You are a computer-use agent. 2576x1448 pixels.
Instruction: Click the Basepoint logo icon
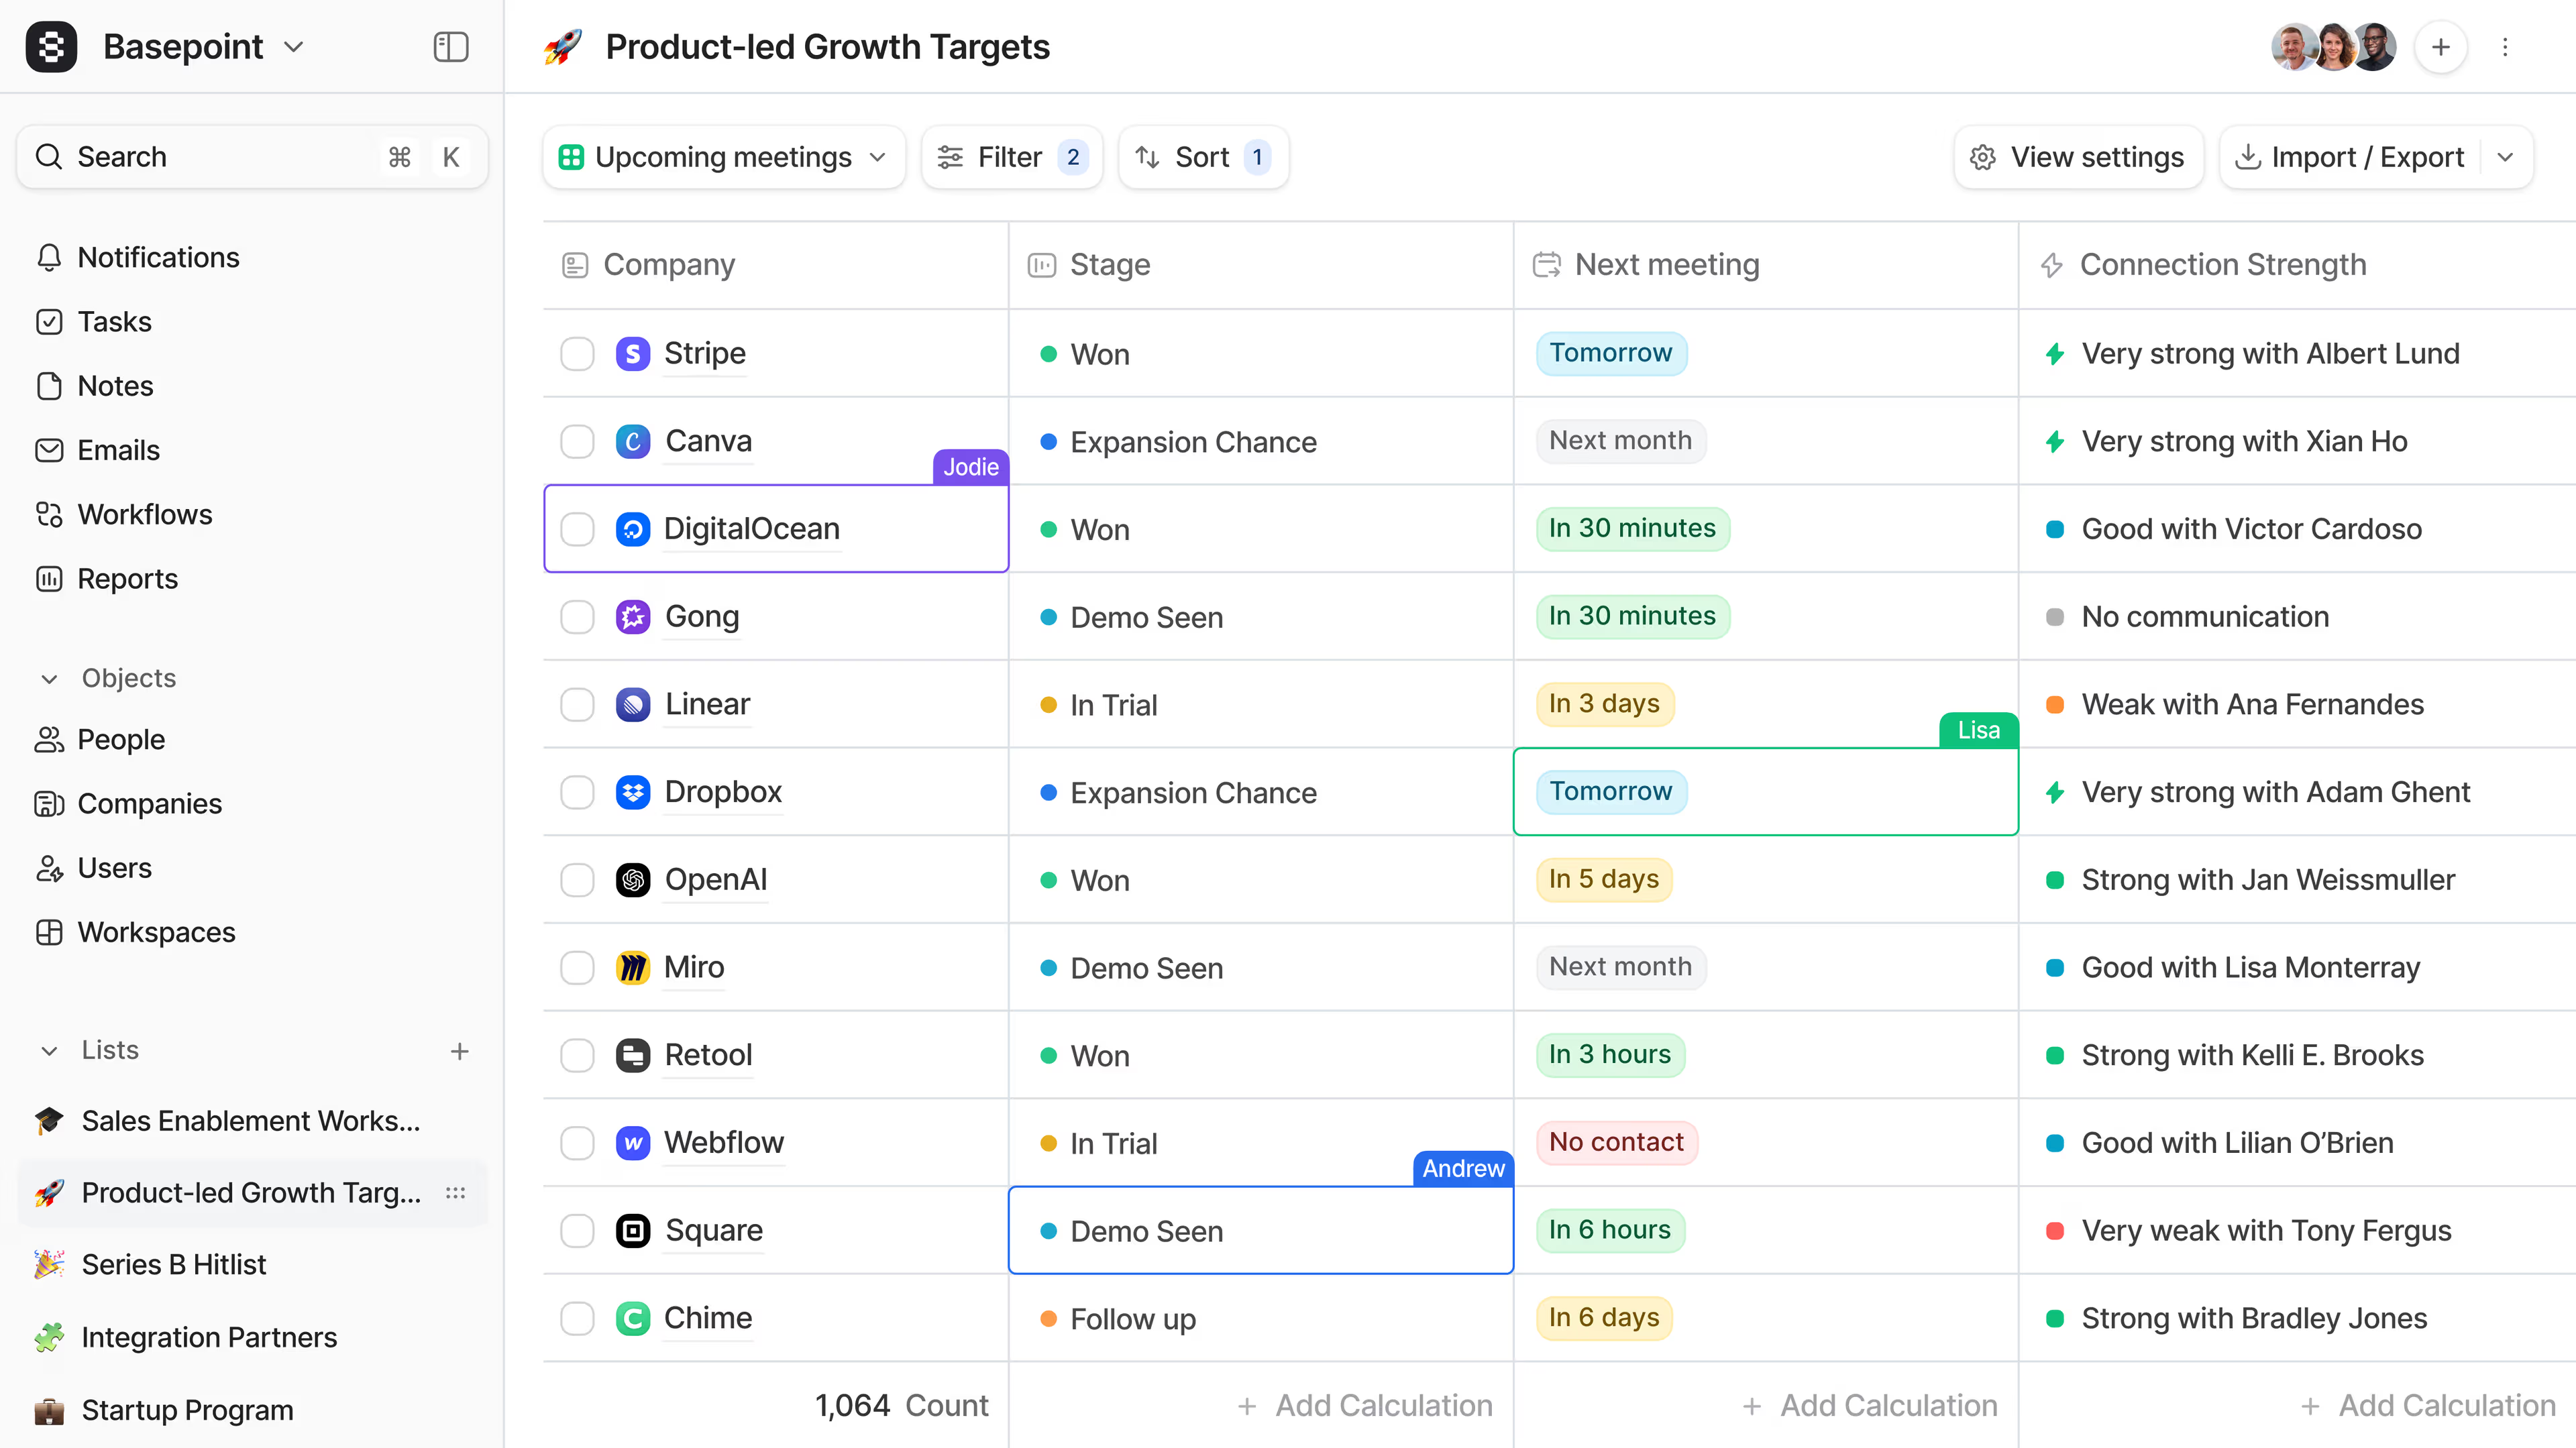tap(51, 47)
